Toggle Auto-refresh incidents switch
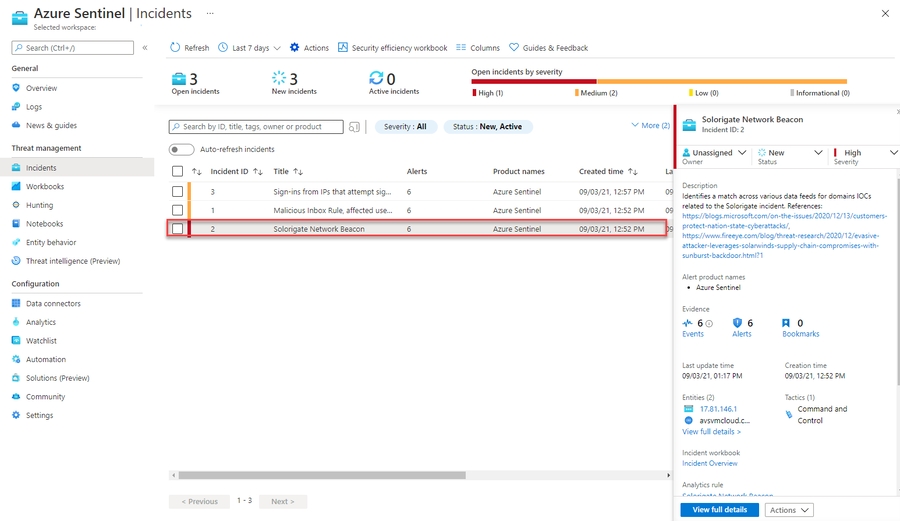The image size is (900, 521). (181, 149)
